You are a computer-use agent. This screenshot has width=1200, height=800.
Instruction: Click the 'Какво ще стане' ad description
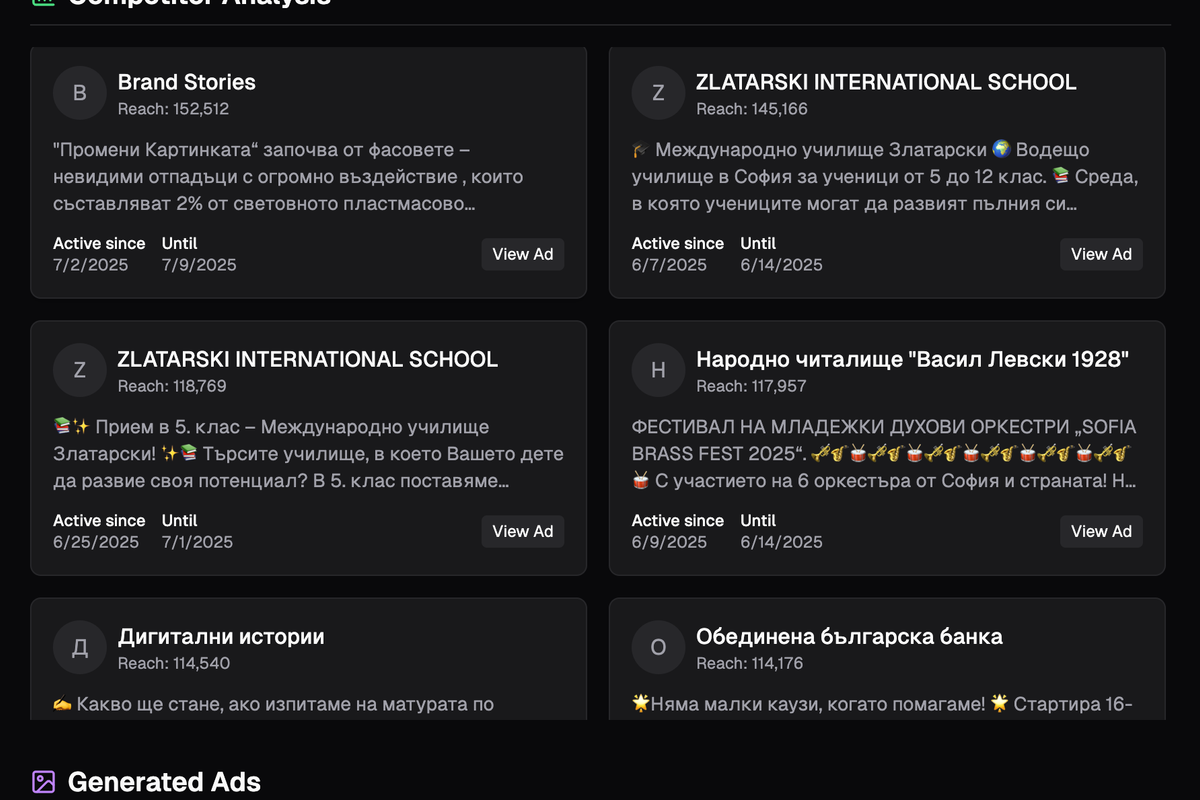coord(274,705)
